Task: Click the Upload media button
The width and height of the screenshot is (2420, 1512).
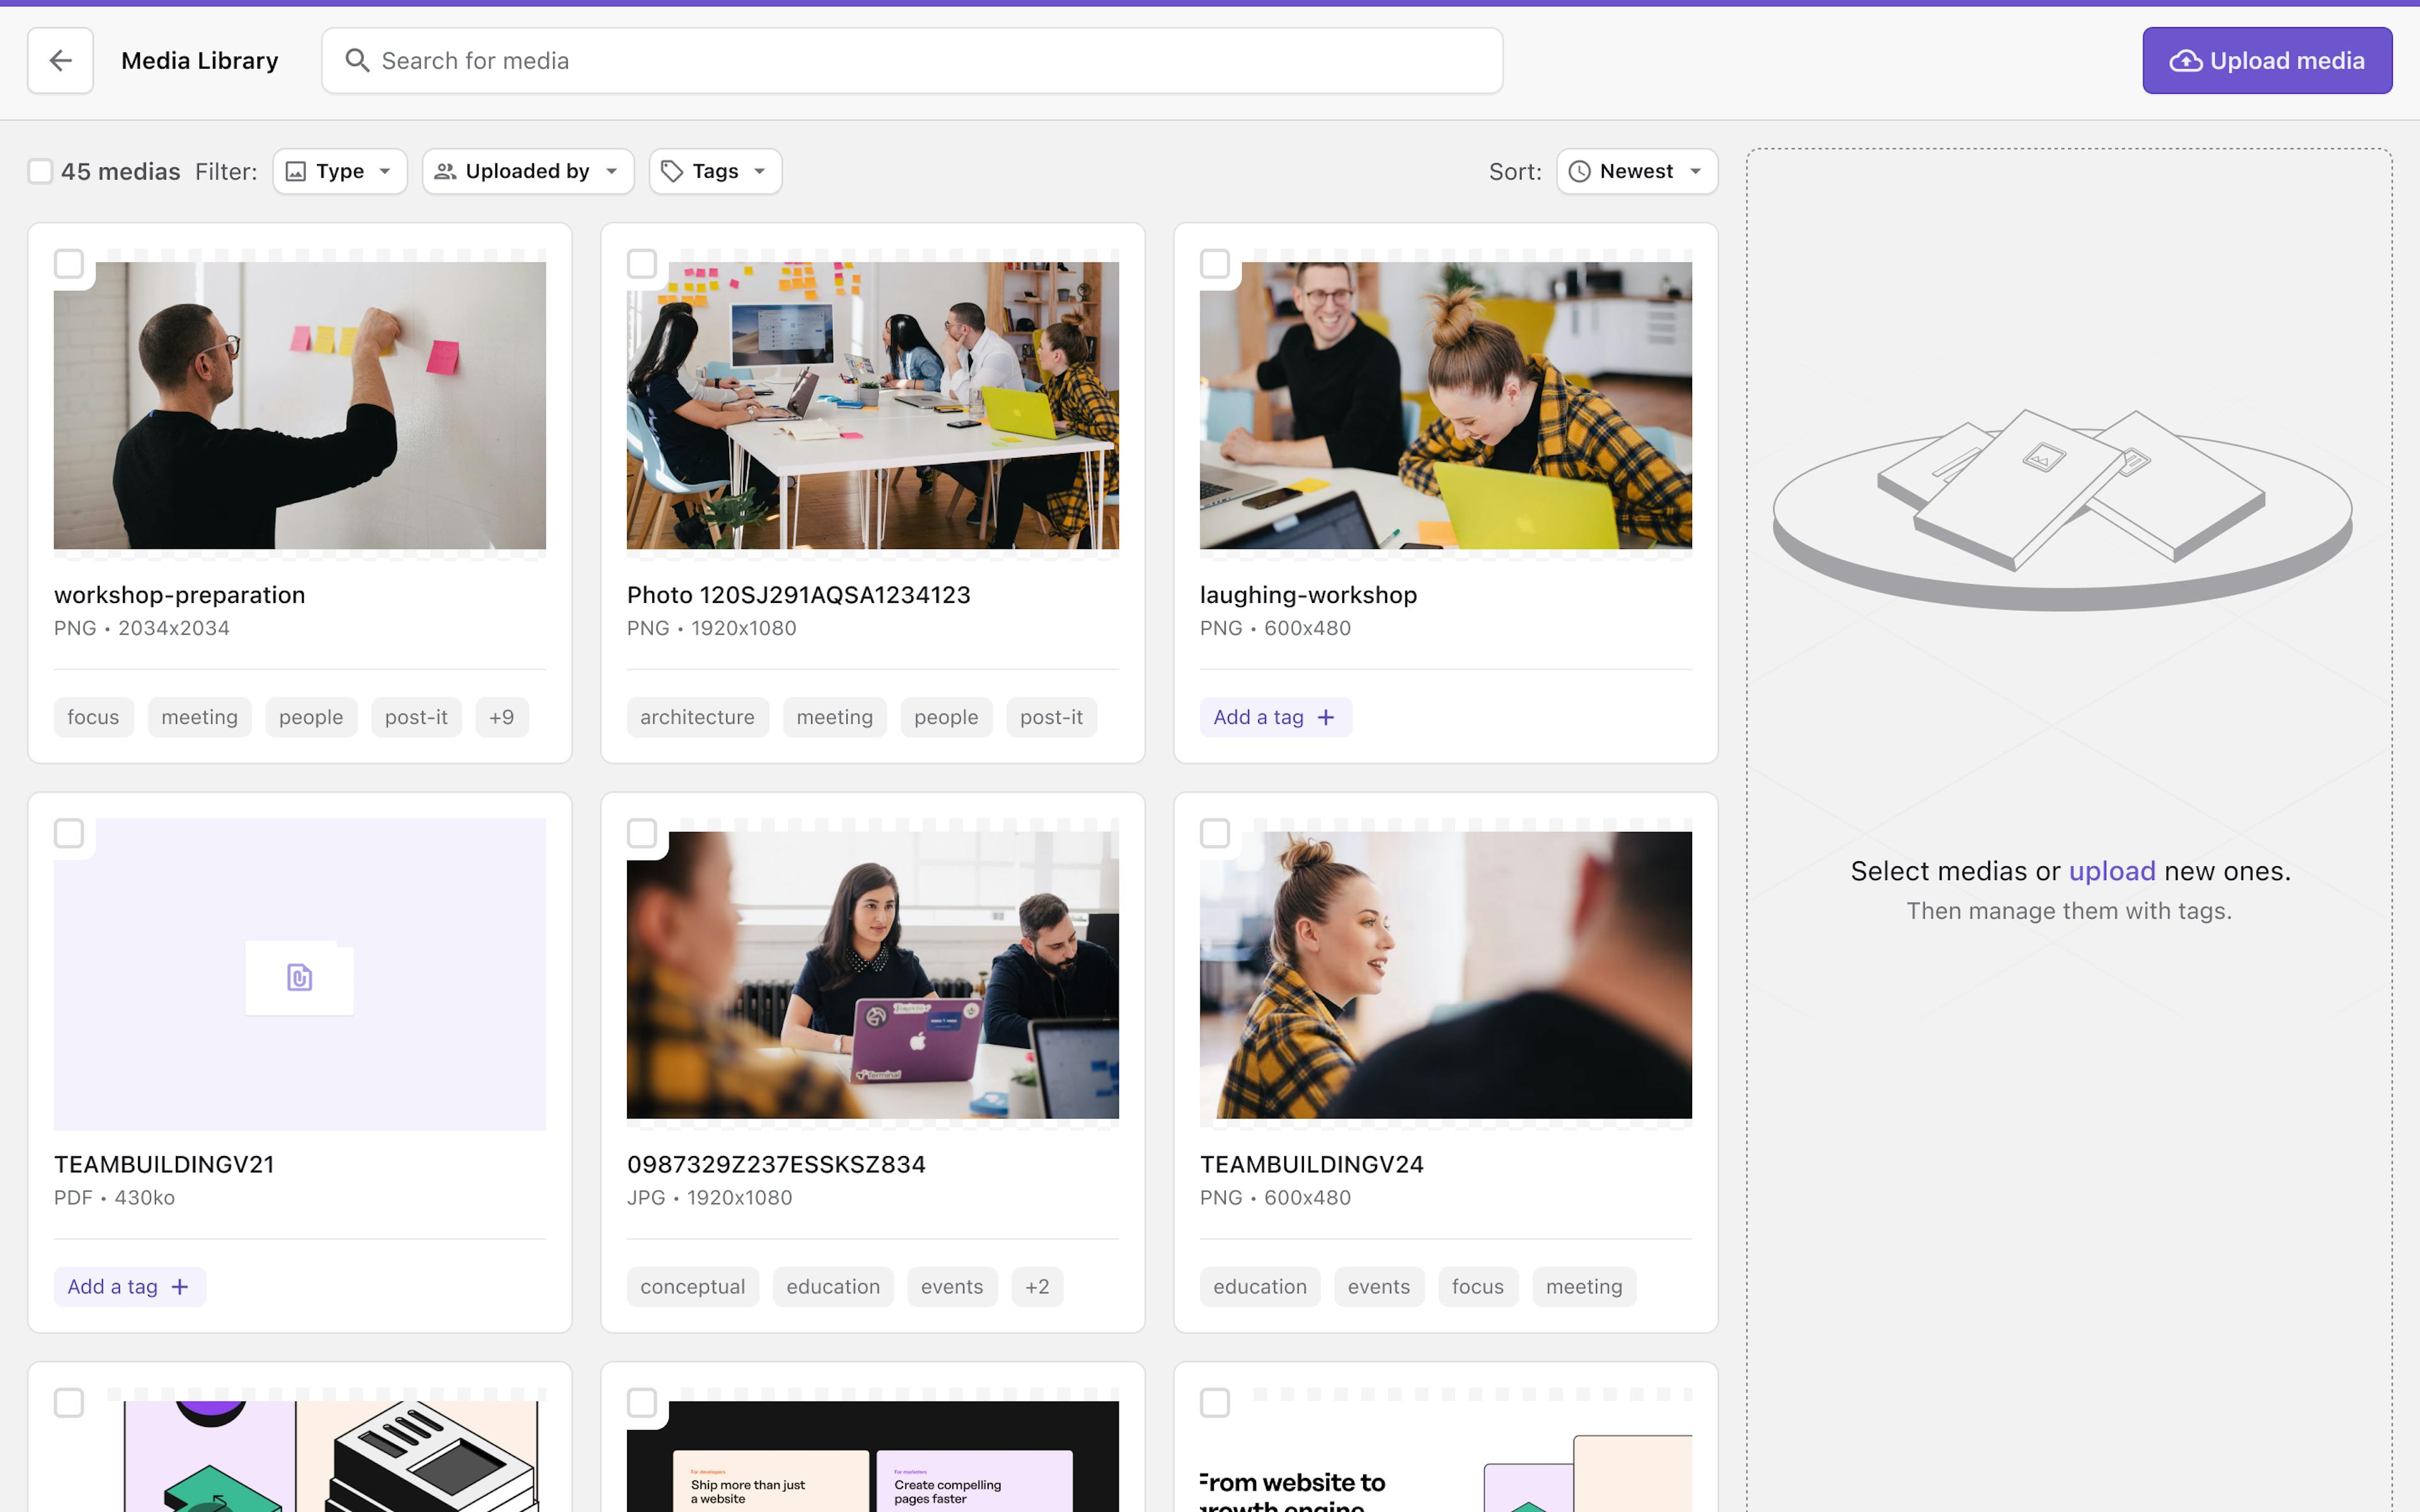Action: click(x=2267, y=60)
